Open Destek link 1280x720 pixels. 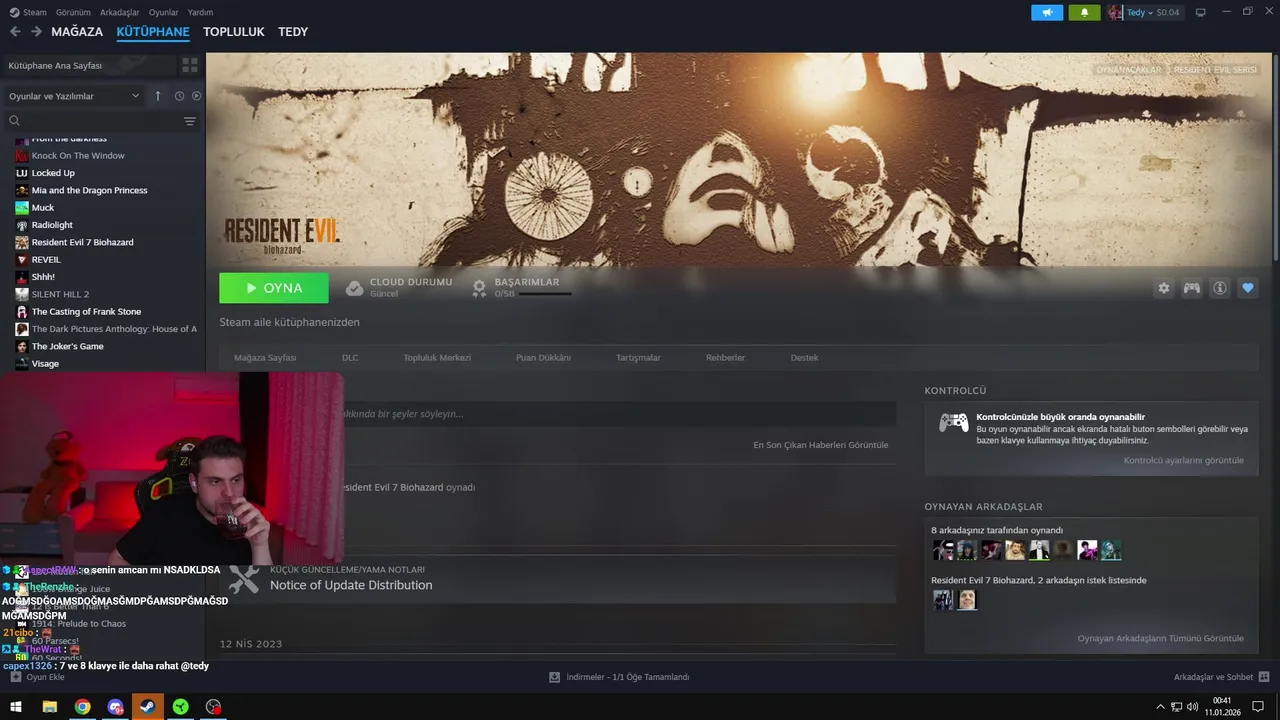click(804, 358)
